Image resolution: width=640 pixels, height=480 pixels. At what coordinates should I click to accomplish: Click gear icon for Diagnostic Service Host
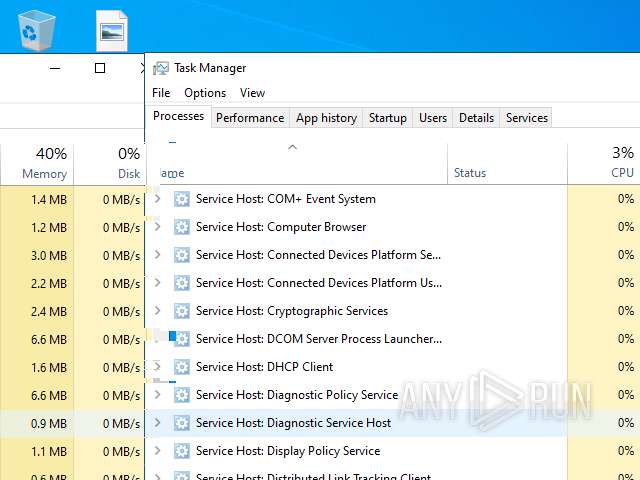tap(182, 423)
